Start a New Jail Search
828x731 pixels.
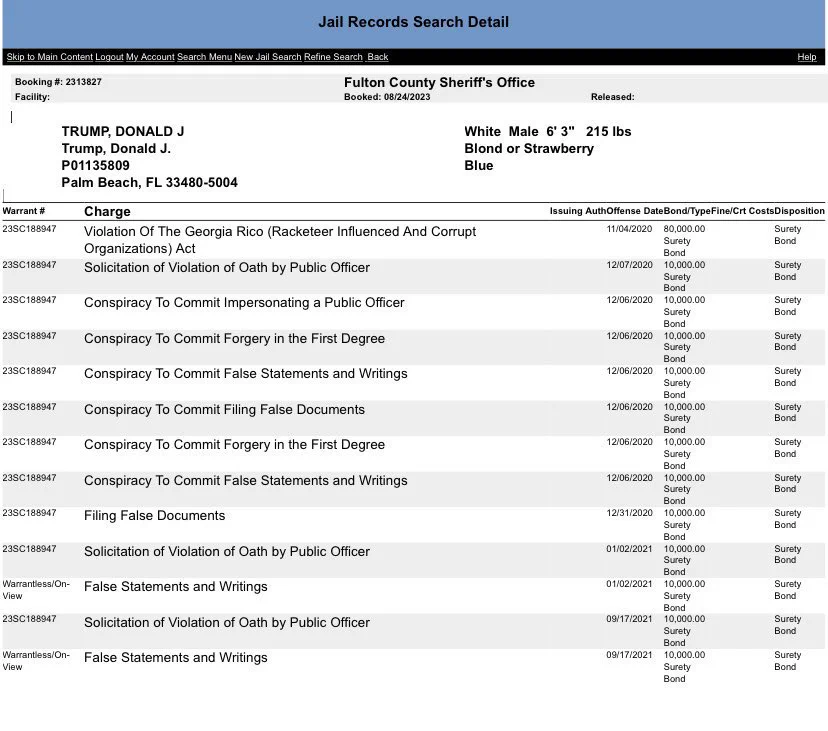(268, 57)
